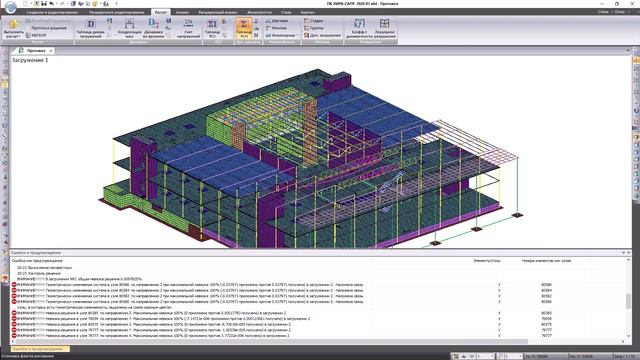Run analysis with Выполнить расчет button
The width and height of the screenshot is (640, 360).
click(13, 28)
